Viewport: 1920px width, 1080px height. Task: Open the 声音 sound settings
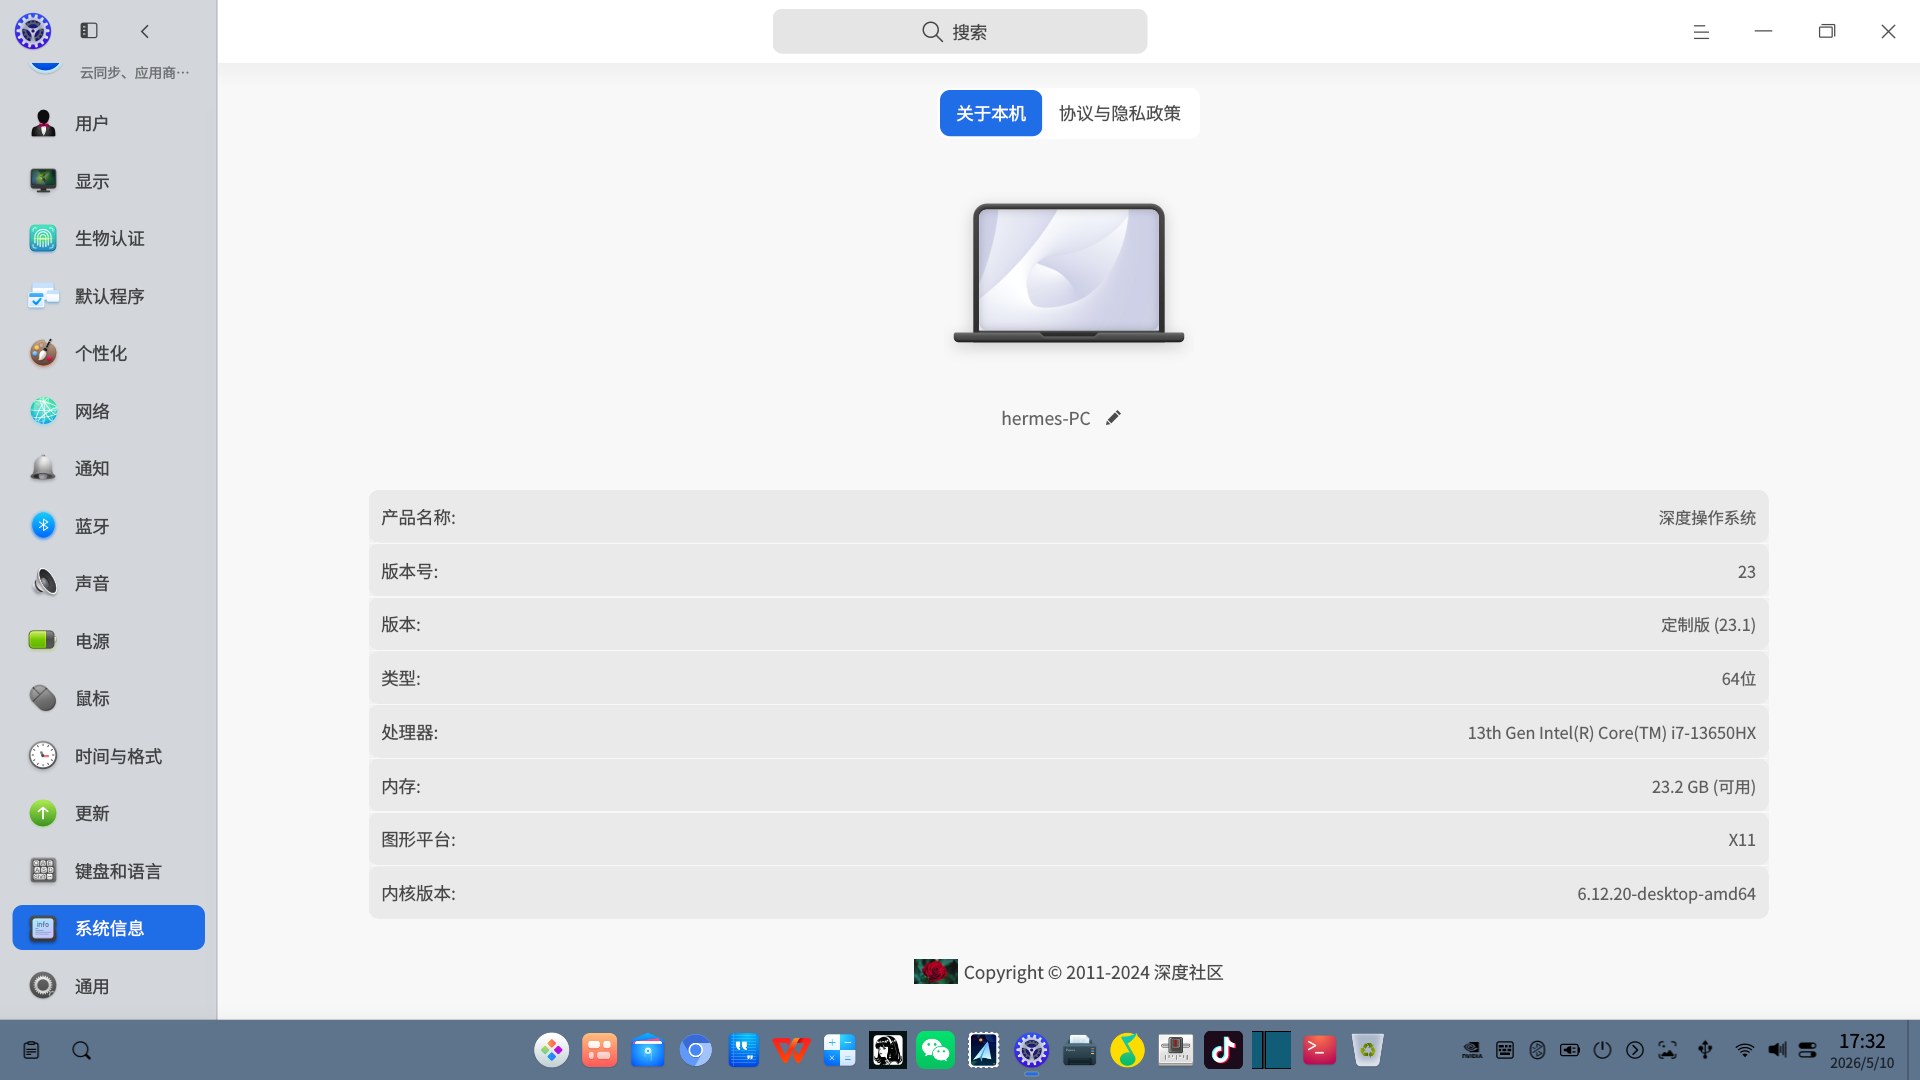[x=108, y=583]
